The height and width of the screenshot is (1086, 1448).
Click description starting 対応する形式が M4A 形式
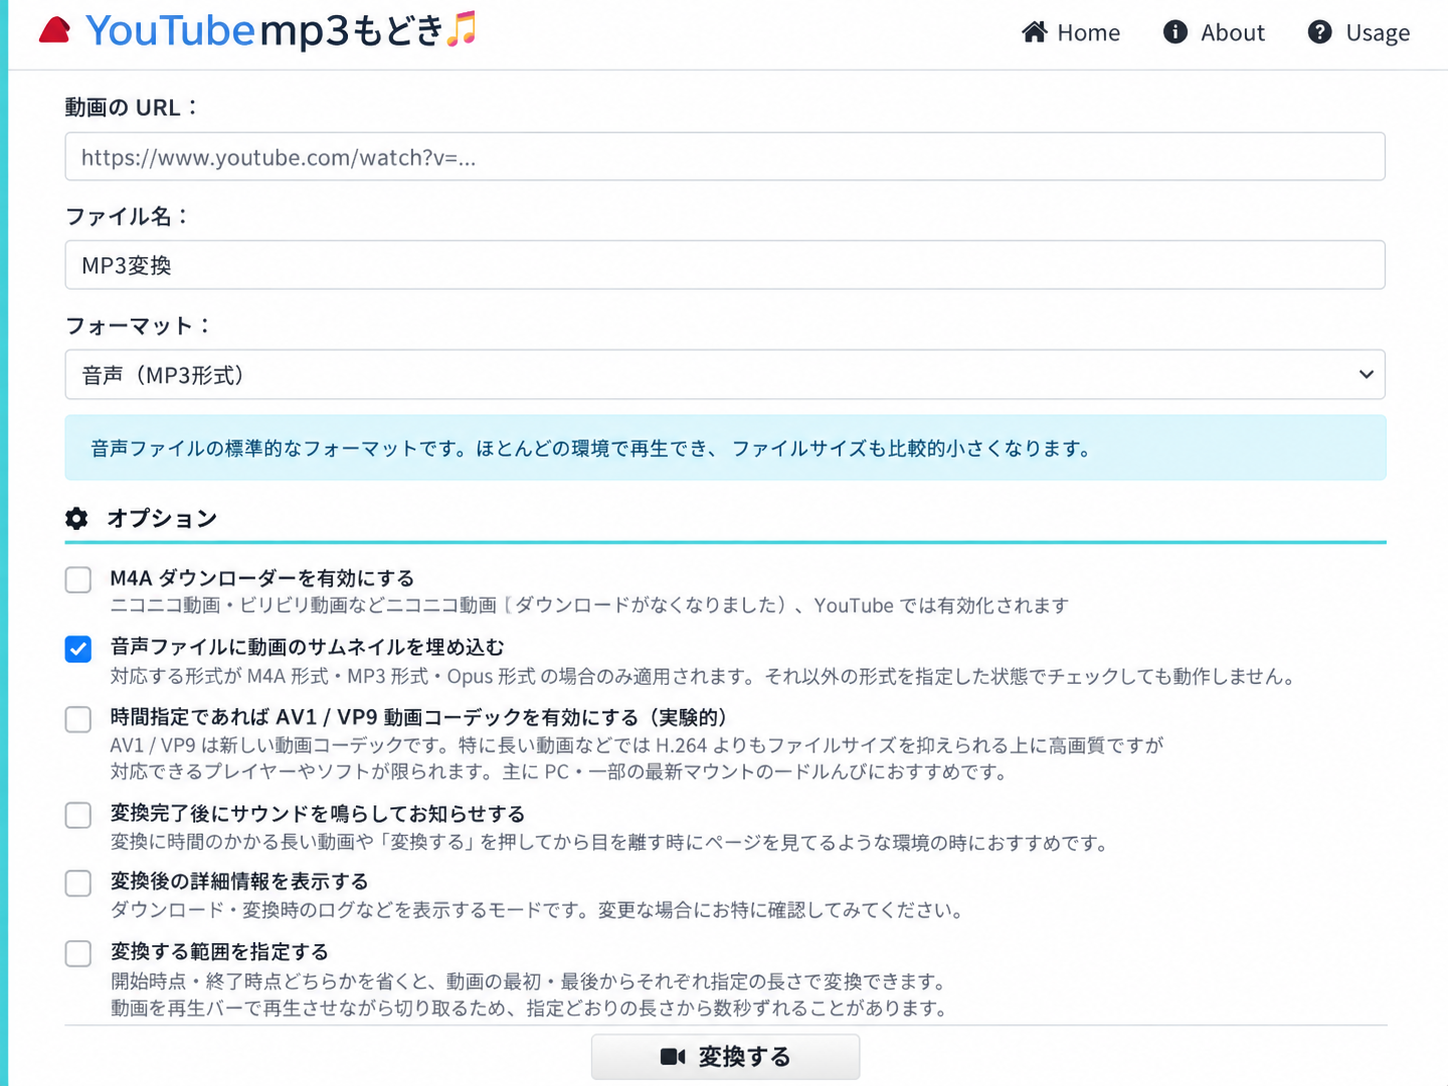(x=703, y=676)
